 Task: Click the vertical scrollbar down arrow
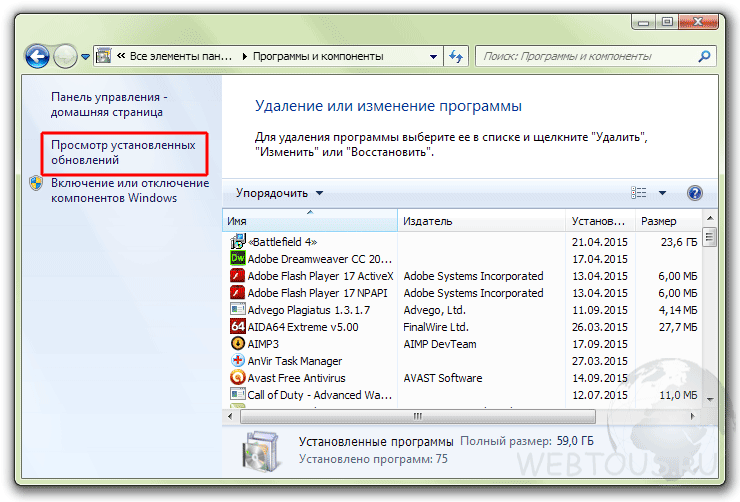tap(710, 400)
